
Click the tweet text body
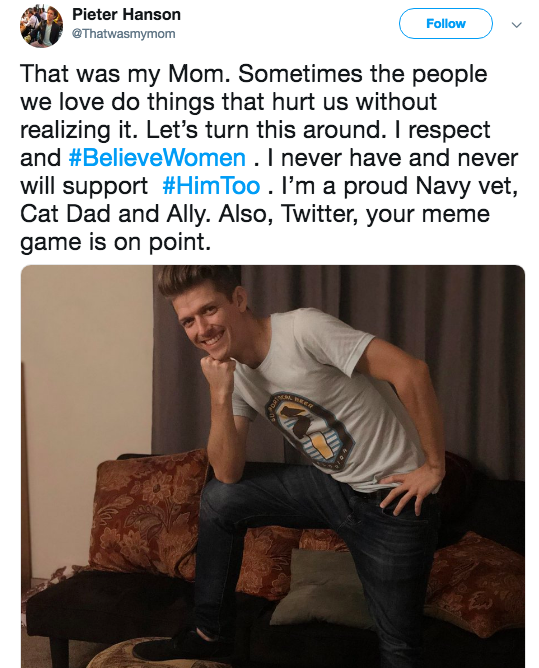click(x=269, y=158)
